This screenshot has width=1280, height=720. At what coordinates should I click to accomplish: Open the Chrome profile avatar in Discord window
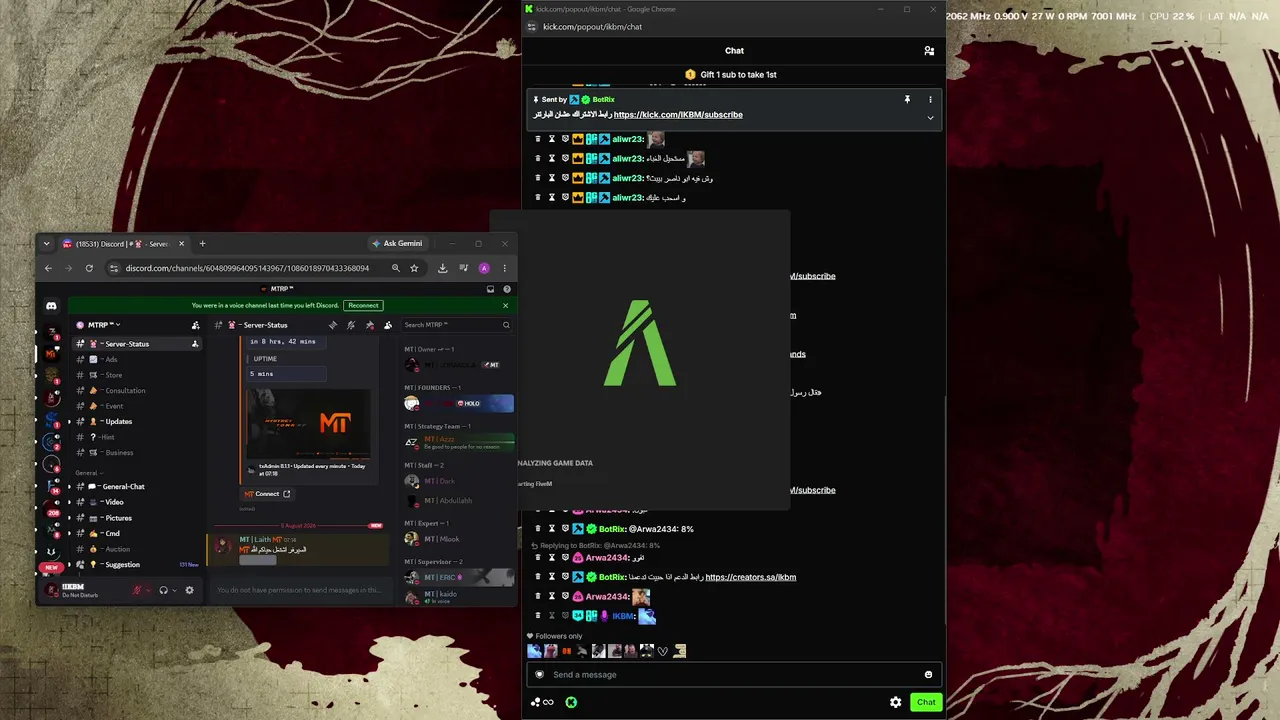[x=484, y=268]
